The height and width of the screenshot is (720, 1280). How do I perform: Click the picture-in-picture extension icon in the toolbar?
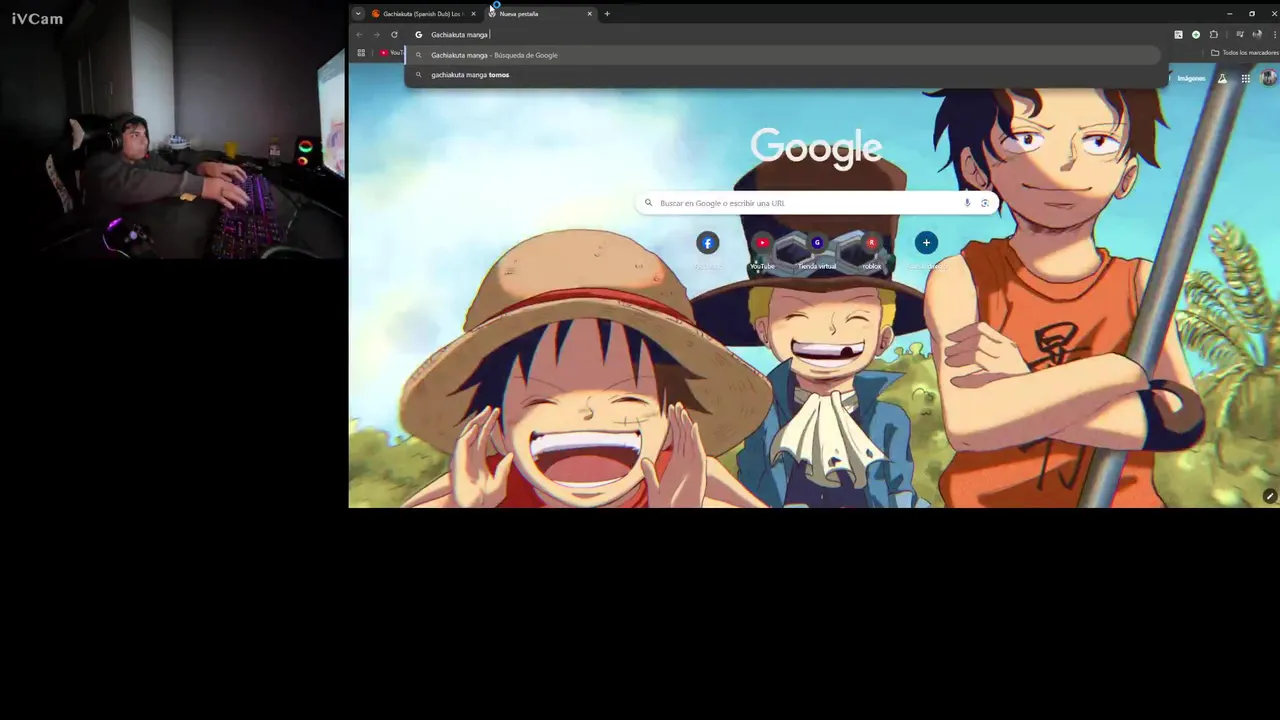pos(1178,35)
